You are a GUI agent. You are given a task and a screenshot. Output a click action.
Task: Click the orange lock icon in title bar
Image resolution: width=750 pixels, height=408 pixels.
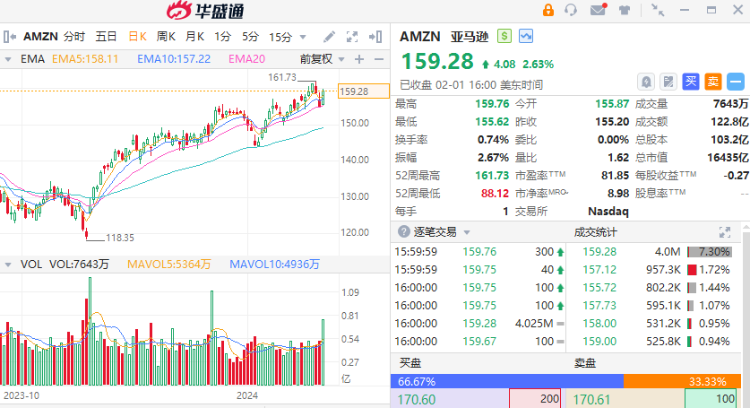tap(548, 10)
